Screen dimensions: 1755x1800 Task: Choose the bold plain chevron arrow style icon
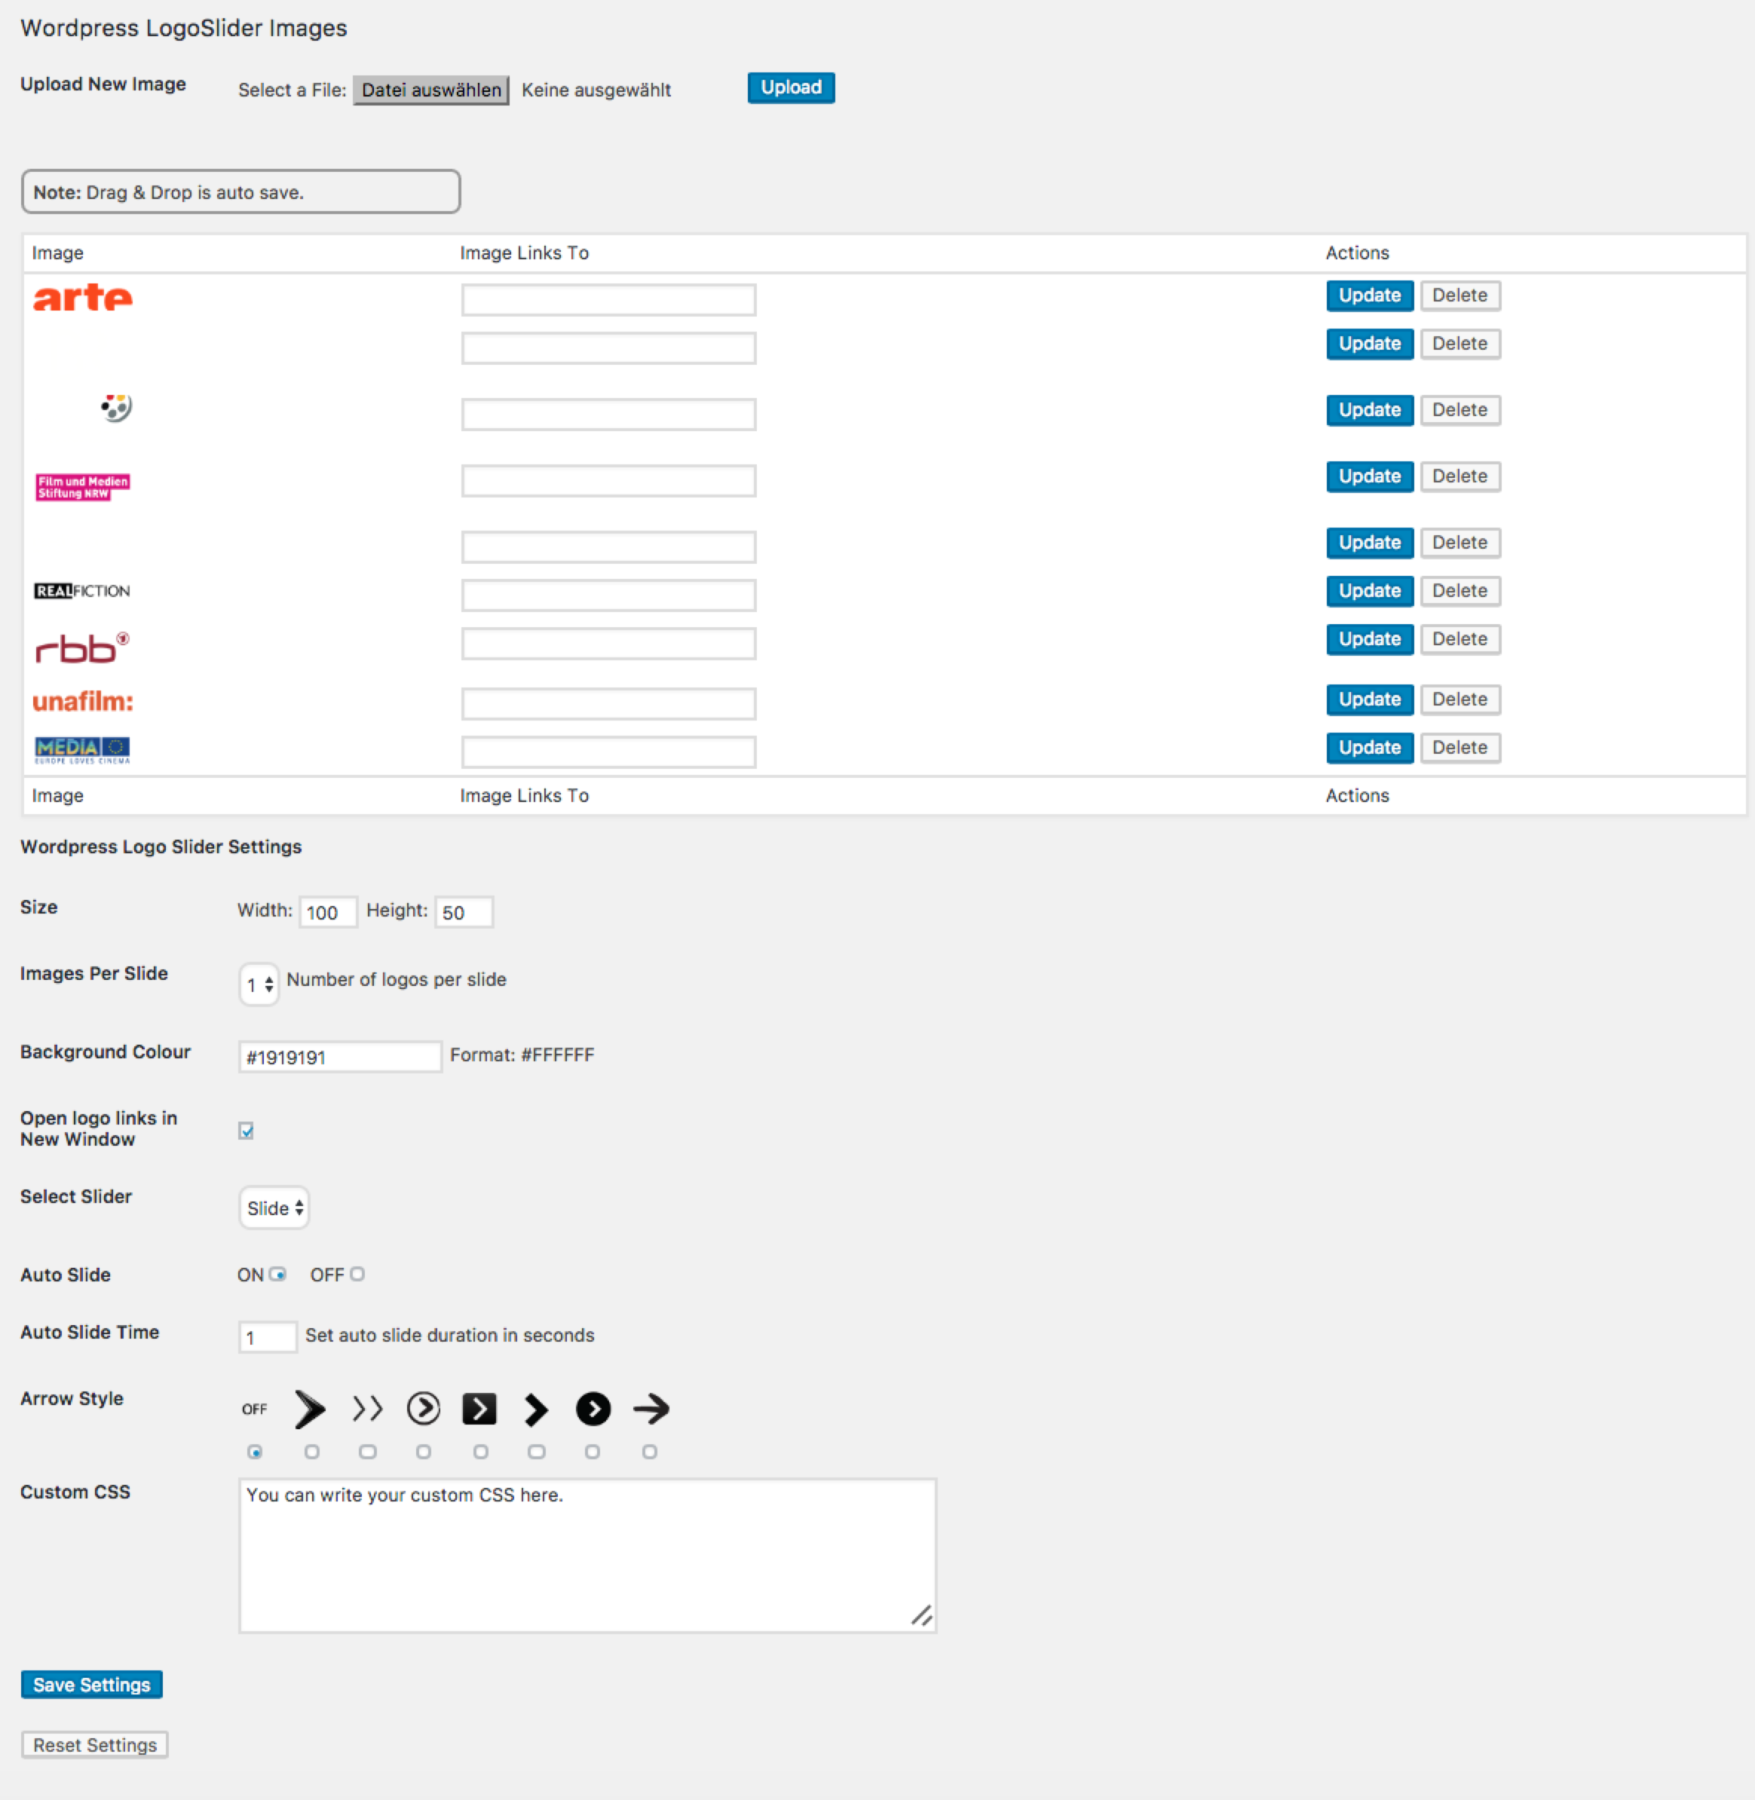pos(537,1409)
